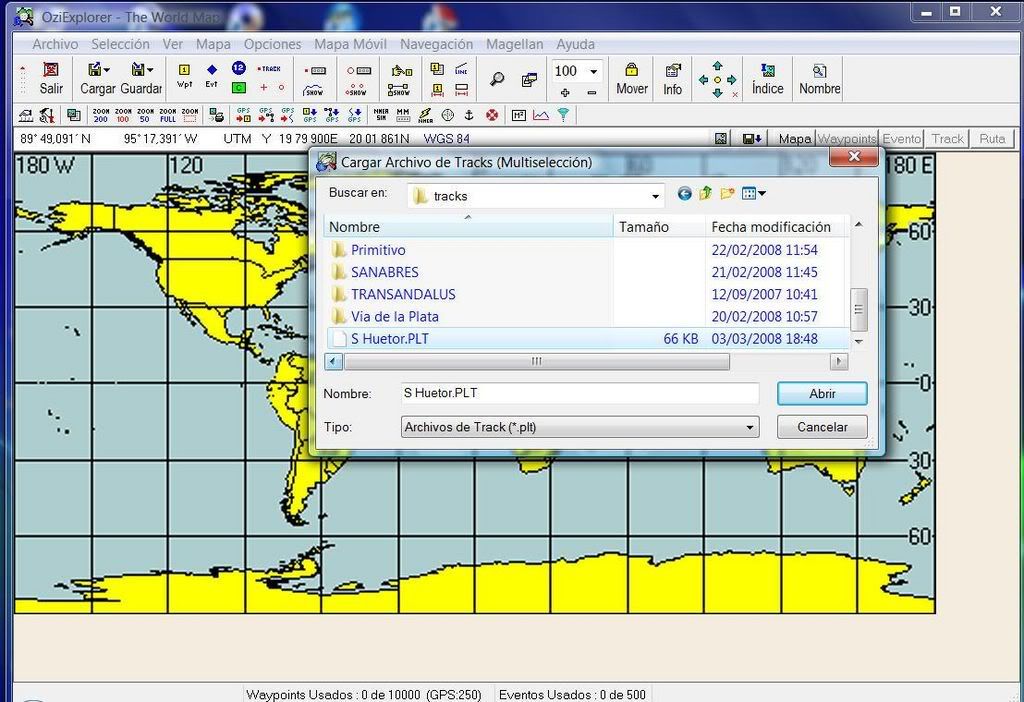Click the back arrow in file dialog

[x=684, y=193]
